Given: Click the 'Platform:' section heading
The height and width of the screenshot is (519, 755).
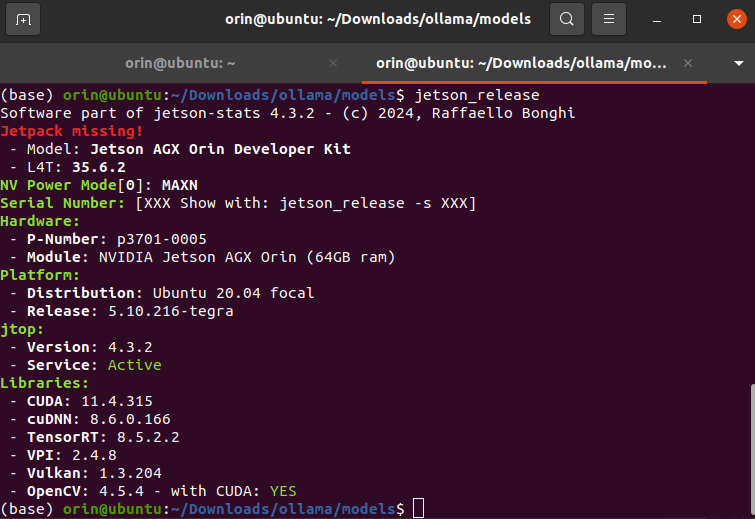Looking at the screenshot, I should coord(40,275).
